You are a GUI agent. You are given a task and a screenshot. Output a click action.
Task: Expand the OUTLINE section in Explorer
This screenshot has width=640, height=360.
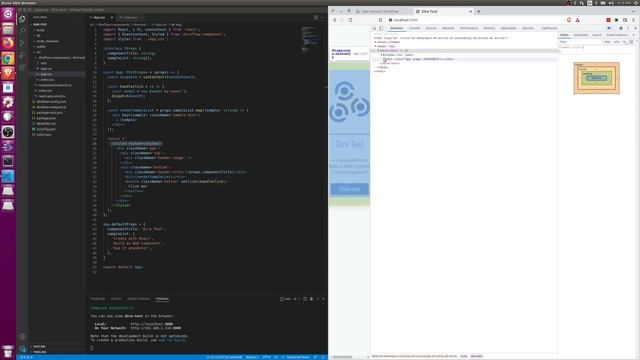(x=39, y=347)
